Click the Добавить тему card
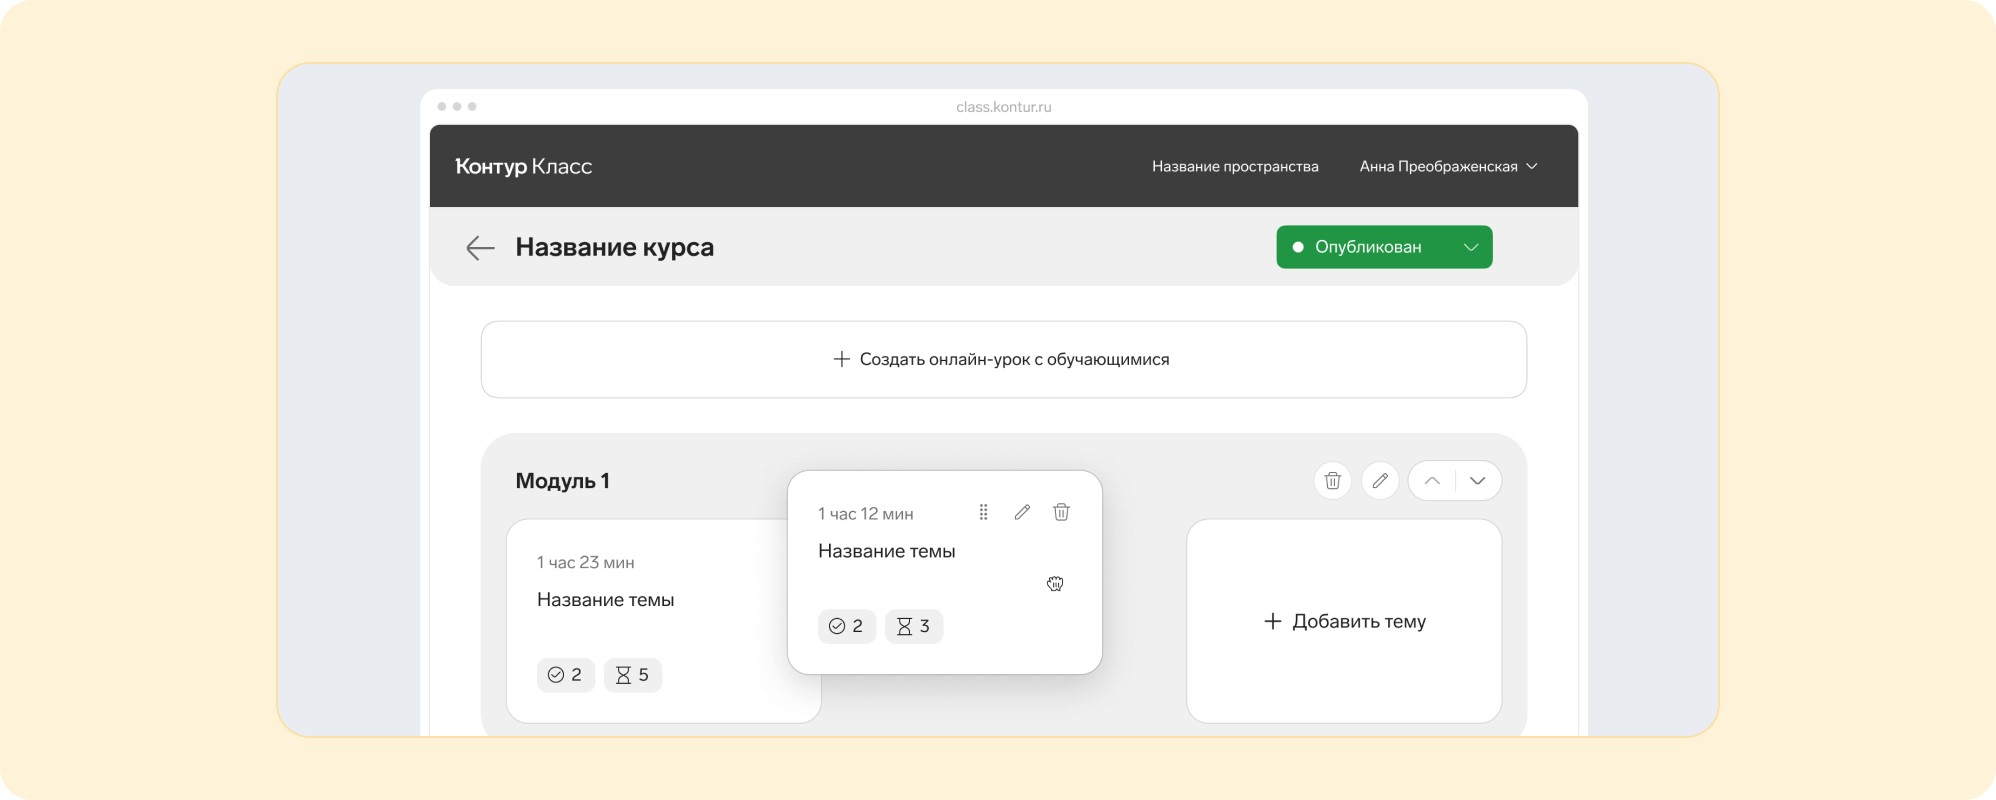Screen dimensions: 1996x800 point(1344,621)
